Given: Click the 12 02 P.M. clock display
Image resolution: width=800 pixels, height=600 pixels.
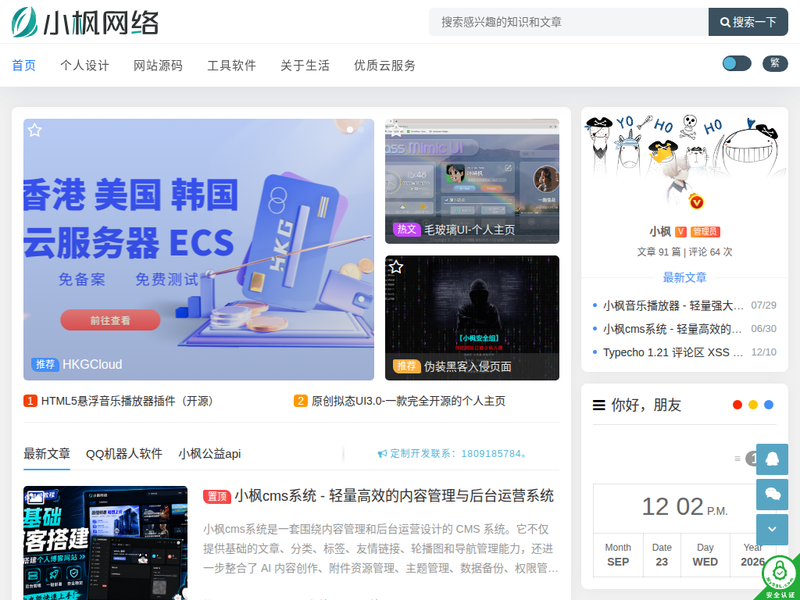Looking at the screenshot, I should [x=684, y=507].
